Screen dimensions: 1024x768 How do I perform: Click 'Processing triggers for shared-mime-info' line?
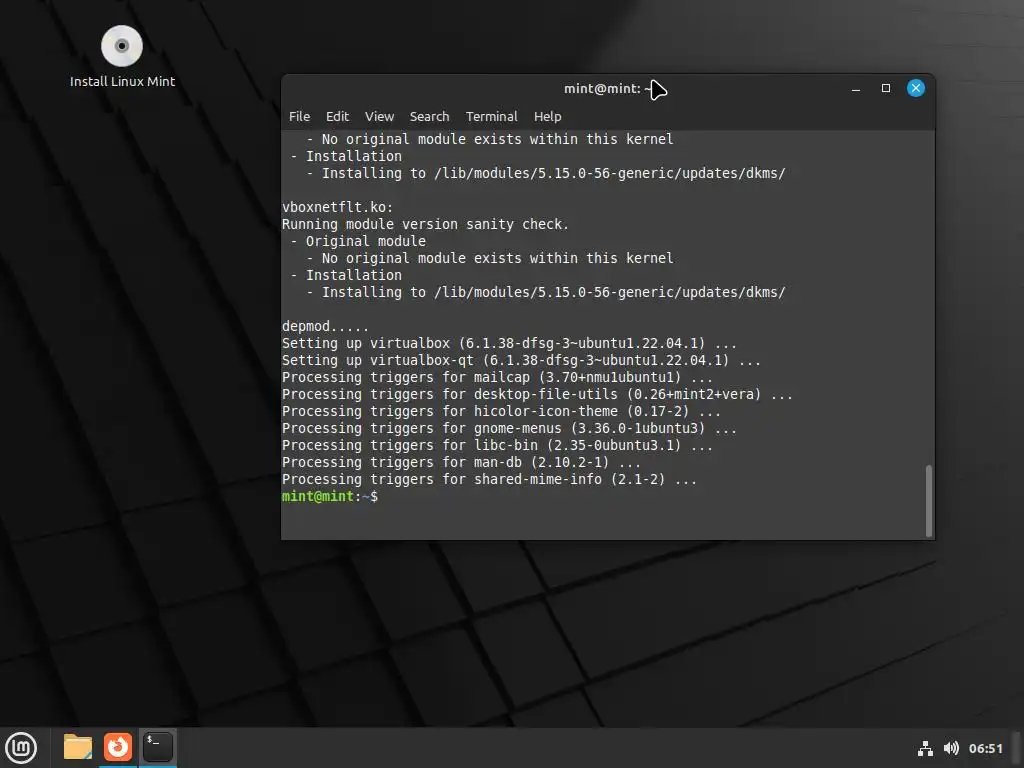coord(489,479)
